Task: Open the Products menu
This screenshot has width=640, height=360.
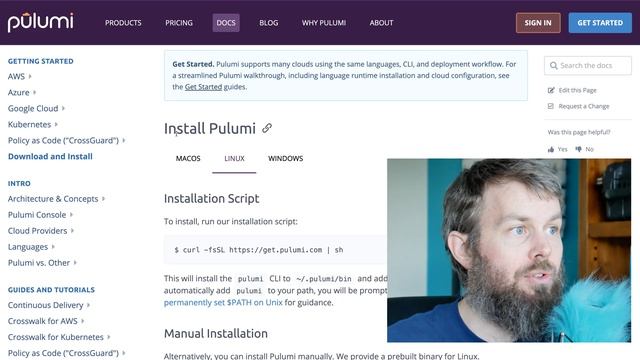Action: coord(123,23)
